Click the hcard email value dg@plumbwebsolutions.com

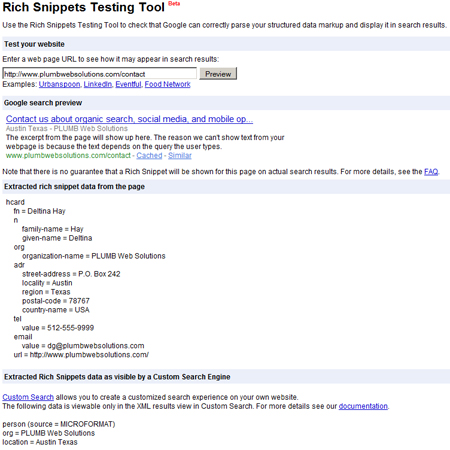click(x=96, y=346)
